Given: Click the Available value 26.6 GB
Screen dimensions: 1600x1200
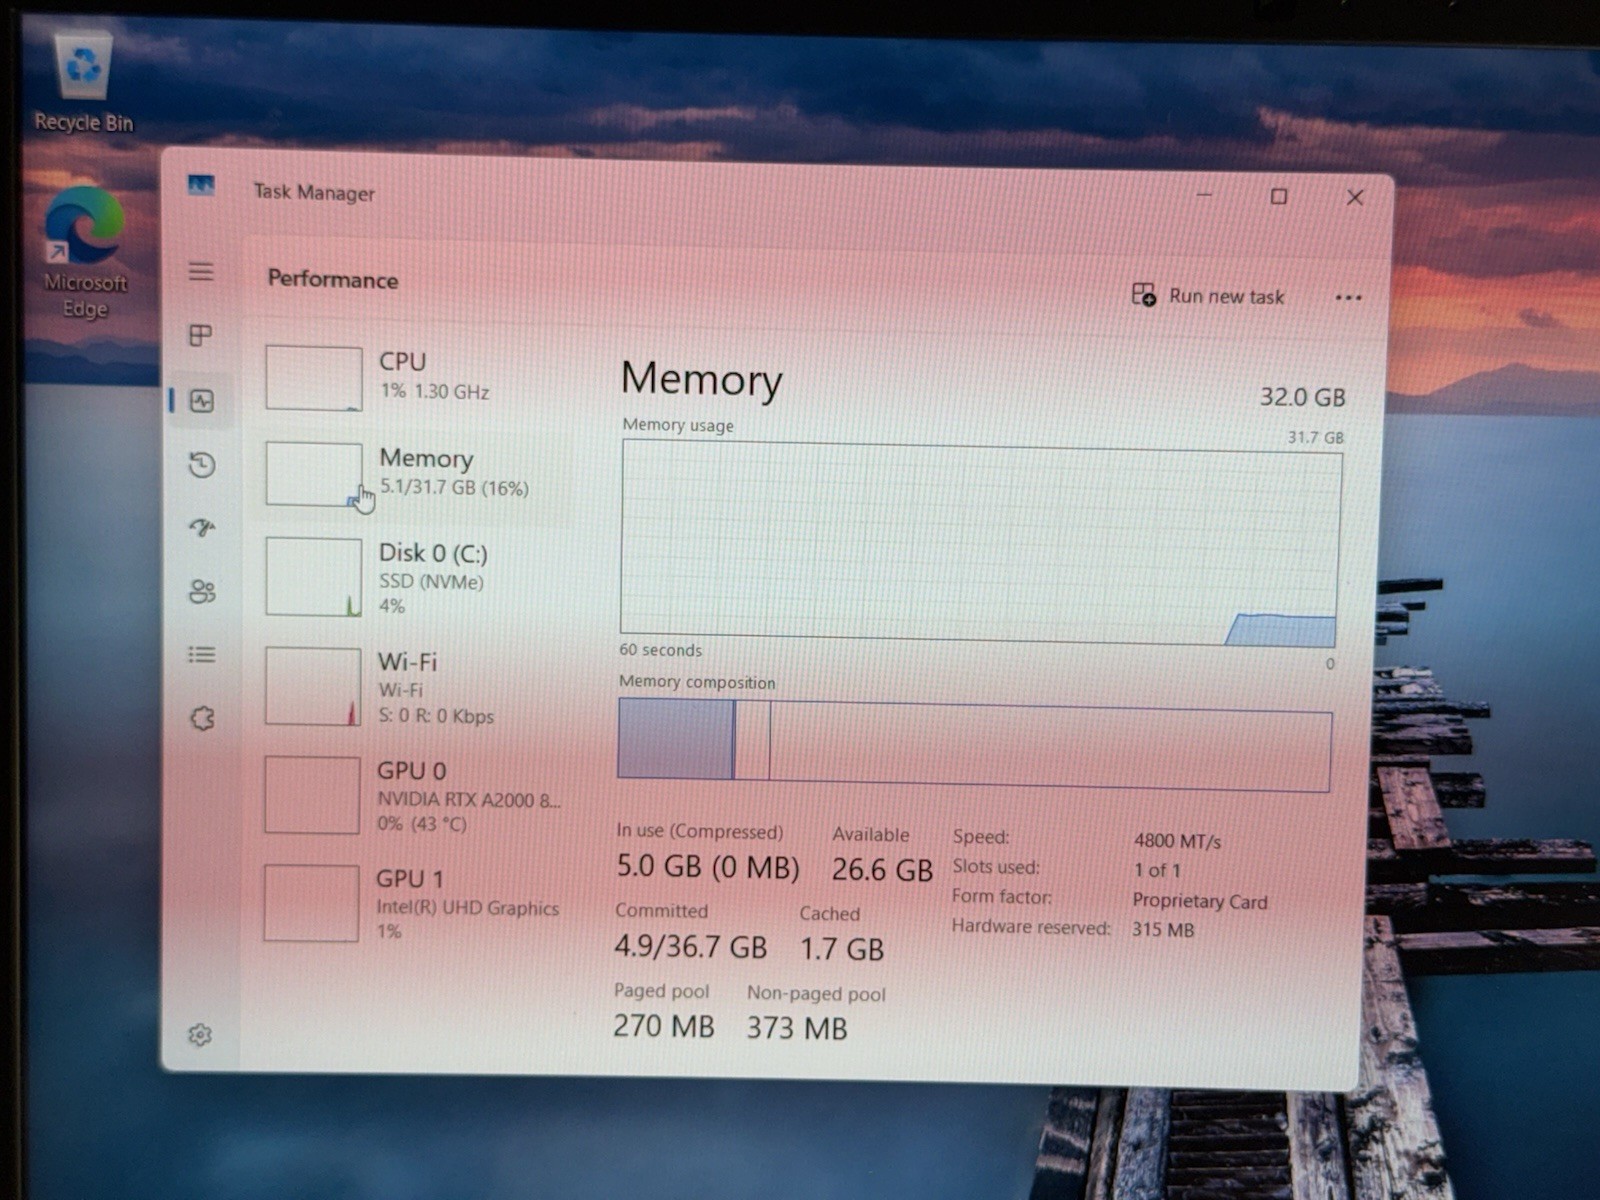Looking at the screenshot, I should 882,869.
